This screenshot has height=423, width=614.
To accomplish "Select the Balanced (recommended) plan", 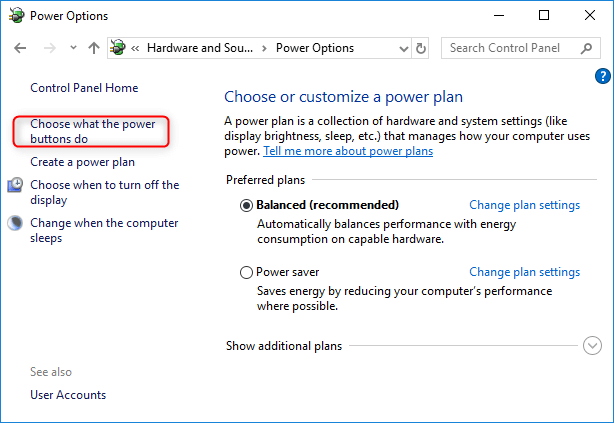I will pyautogui.click(x=247, y=205).
